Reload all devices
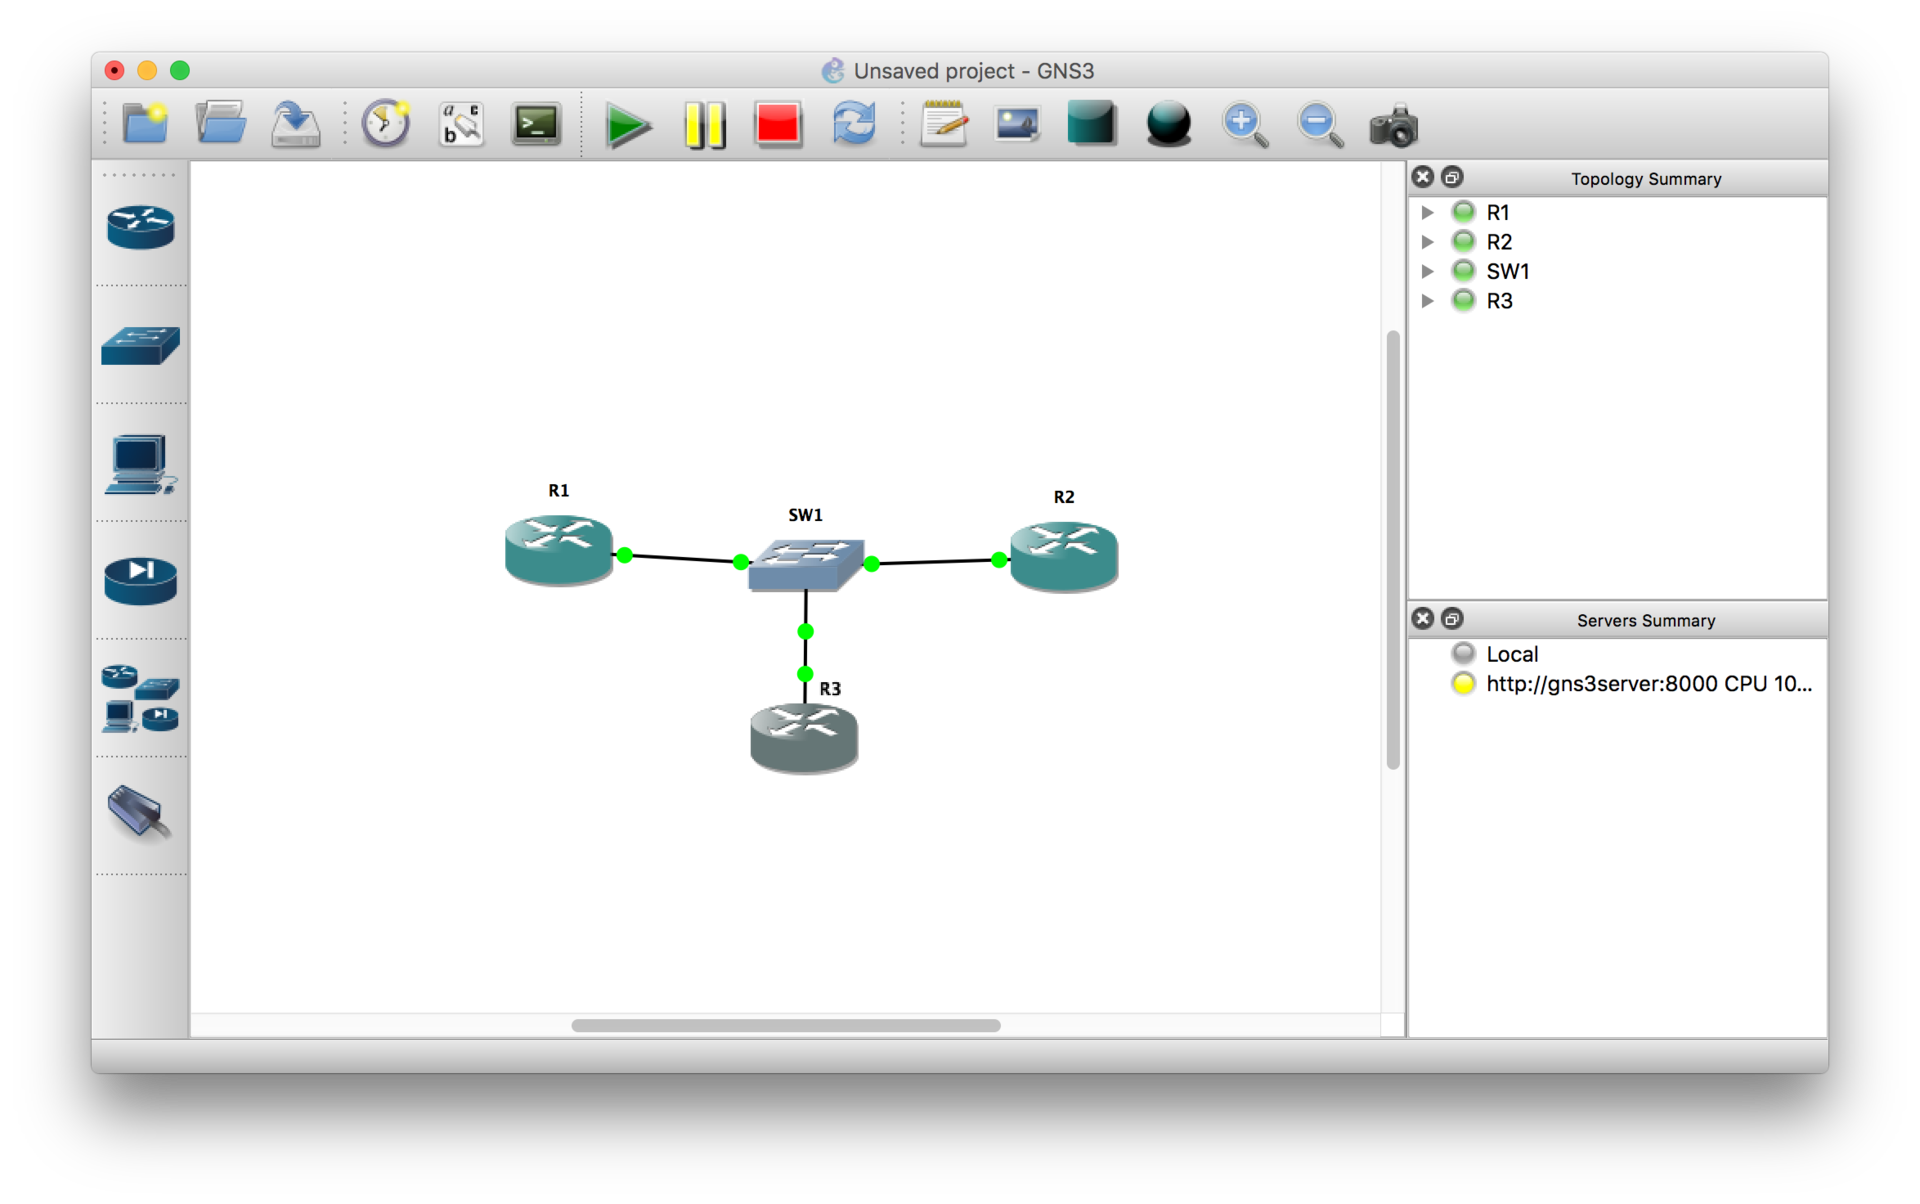The image size is (1920, 1204). [x=853, y=126]
